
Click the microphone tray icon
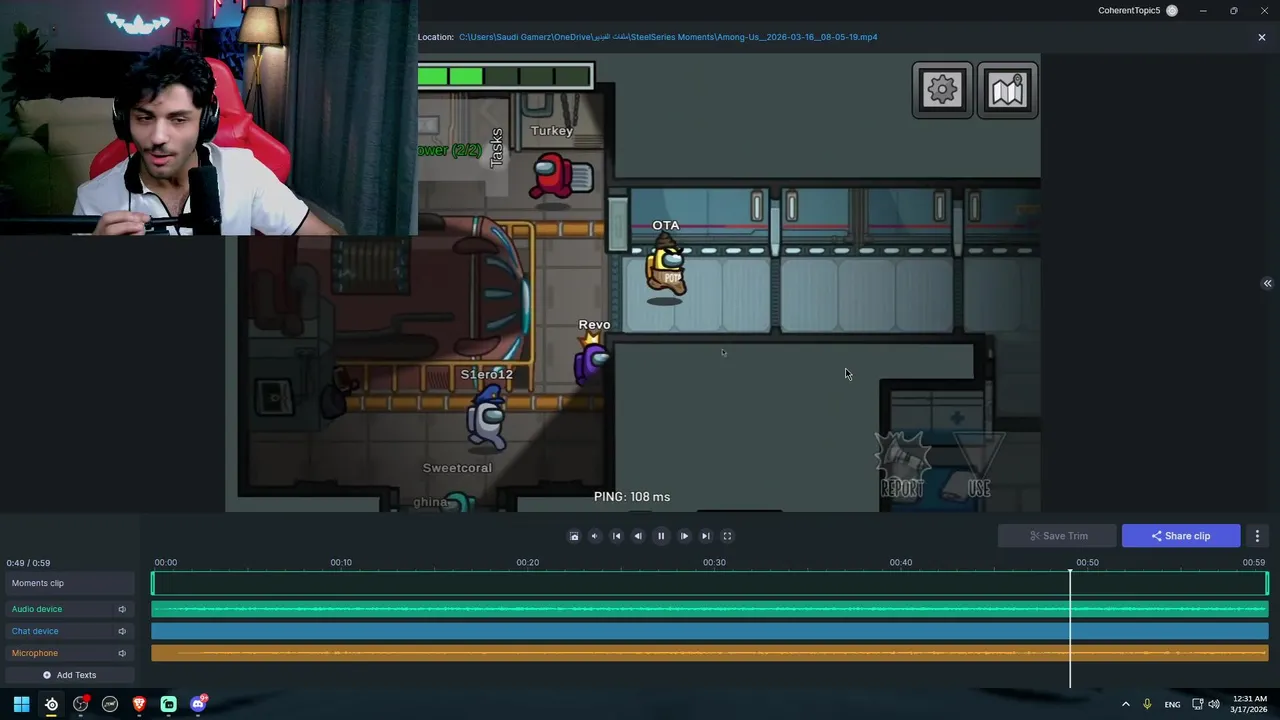(x=1147, y=704)
